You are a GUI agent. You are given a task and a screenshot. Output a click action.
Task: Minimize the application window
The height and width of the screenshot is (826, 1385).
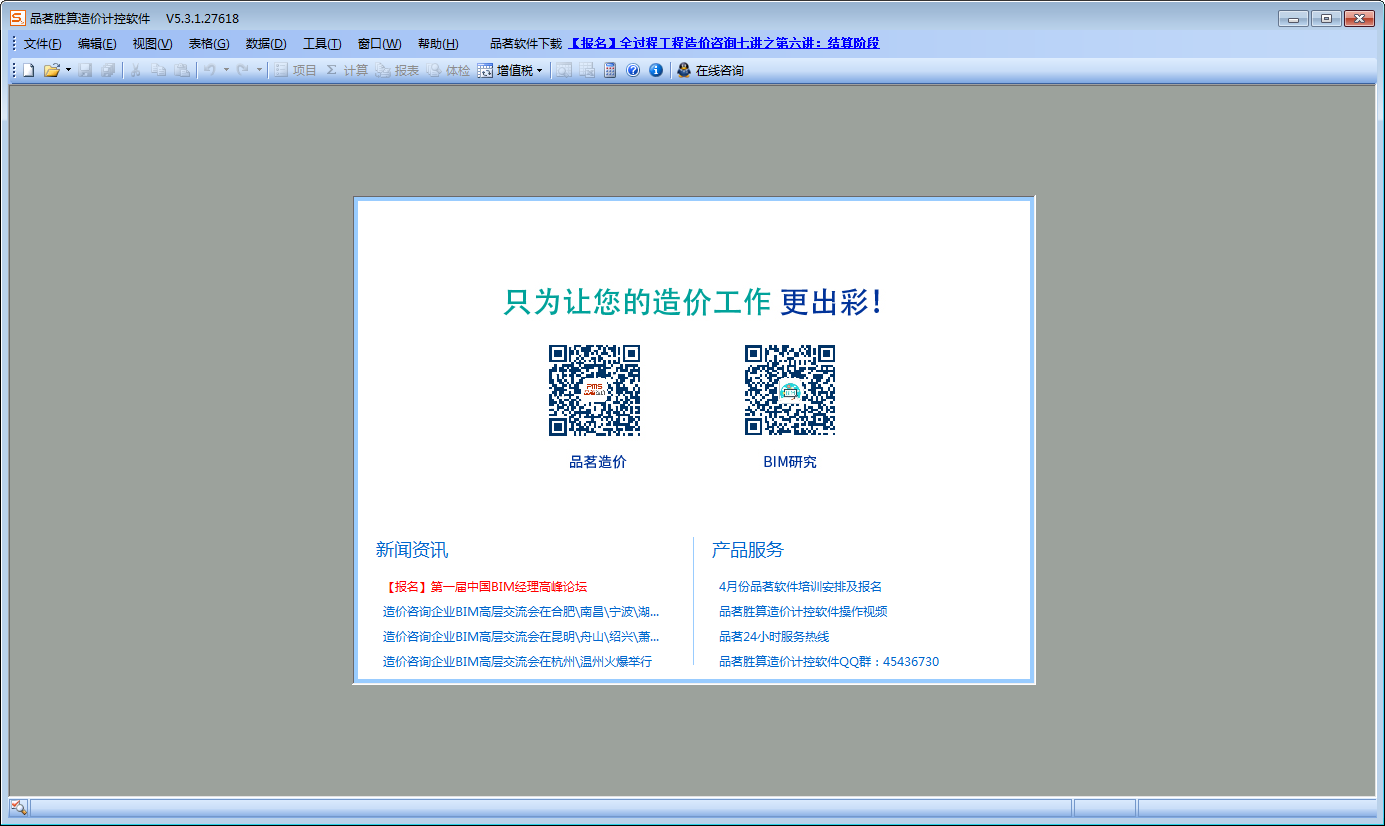click(1293, 18)
